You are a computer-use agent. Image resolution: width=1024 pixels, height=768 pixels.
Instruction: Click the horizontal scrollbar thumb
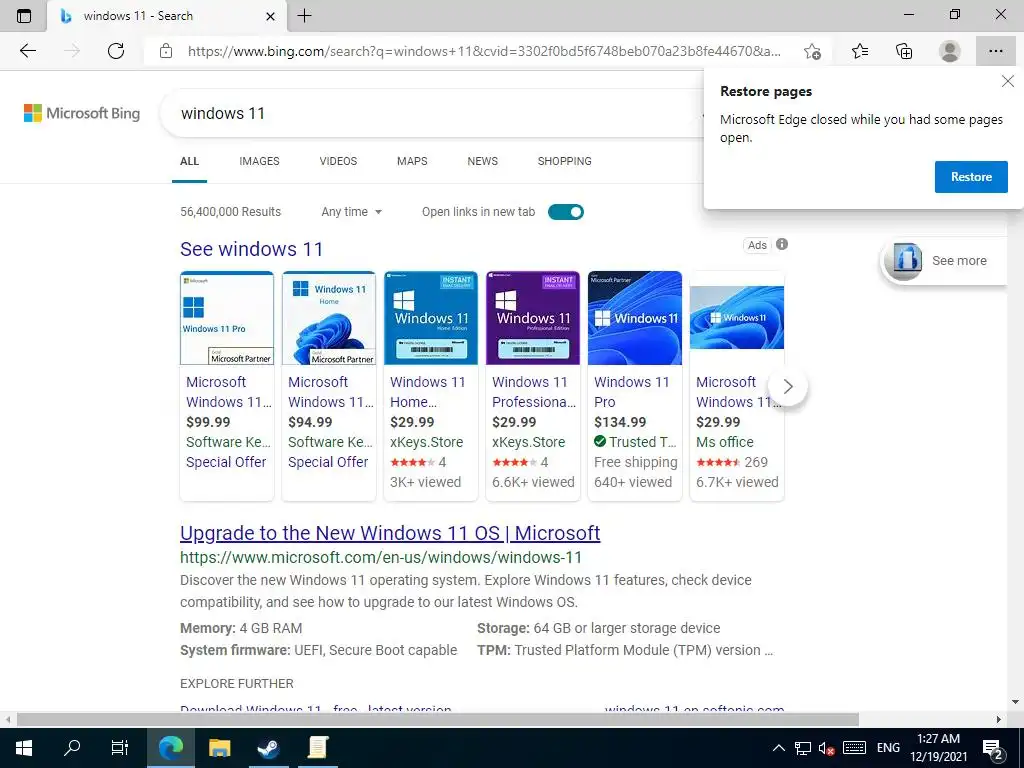[438, 719]
